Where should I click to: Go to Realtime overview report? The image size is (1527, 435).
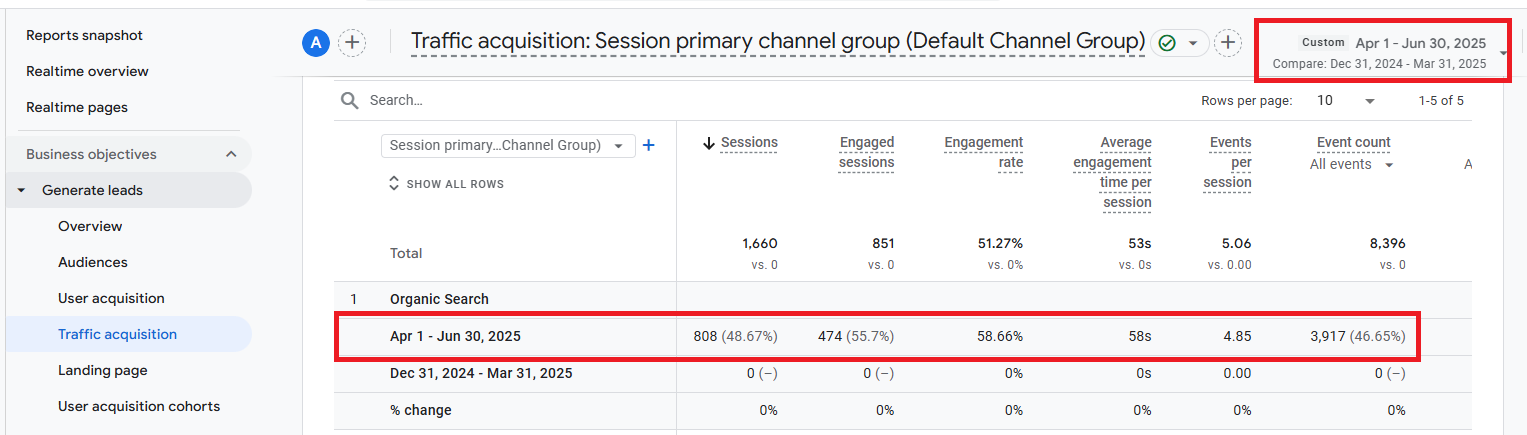pos(87,71)
